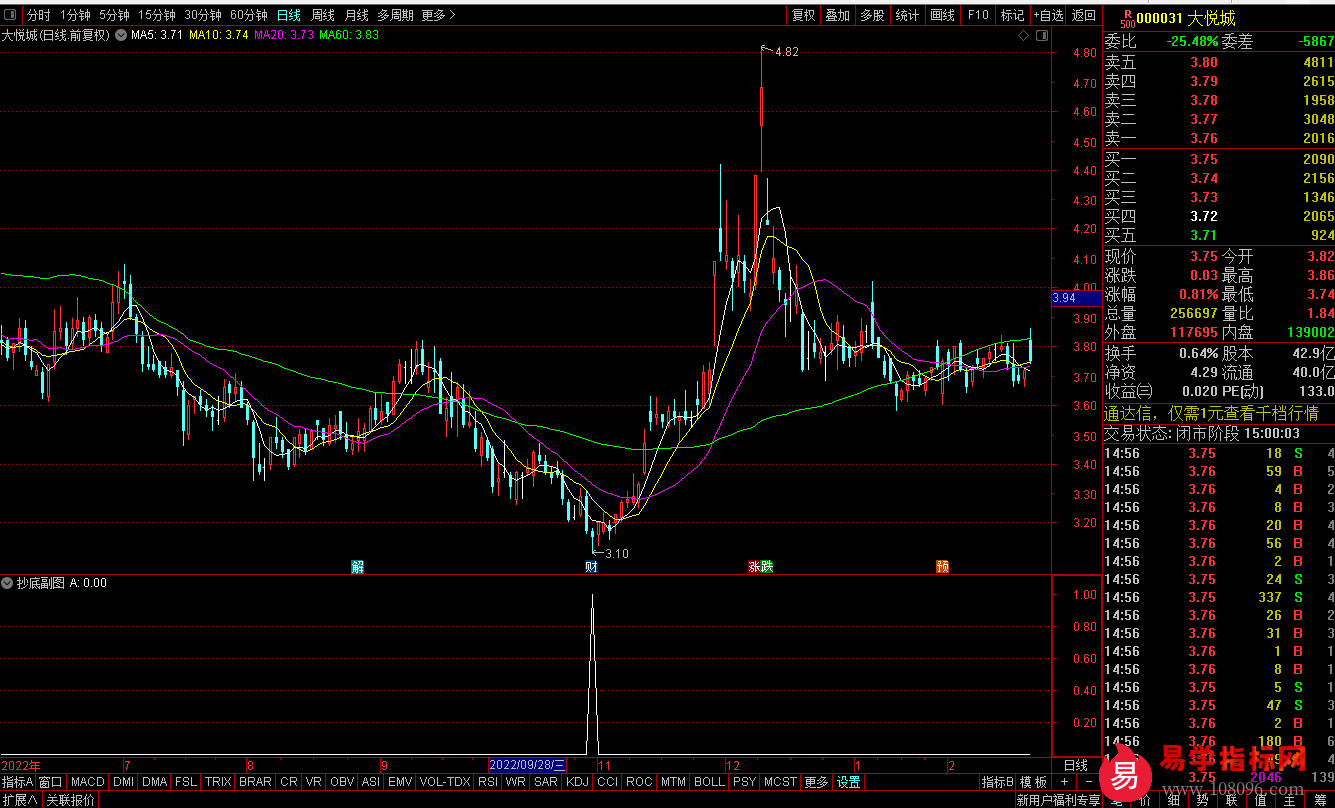Open the 指标B indicator group
This screenshot has width=1335, height=808.
[997, 782]
